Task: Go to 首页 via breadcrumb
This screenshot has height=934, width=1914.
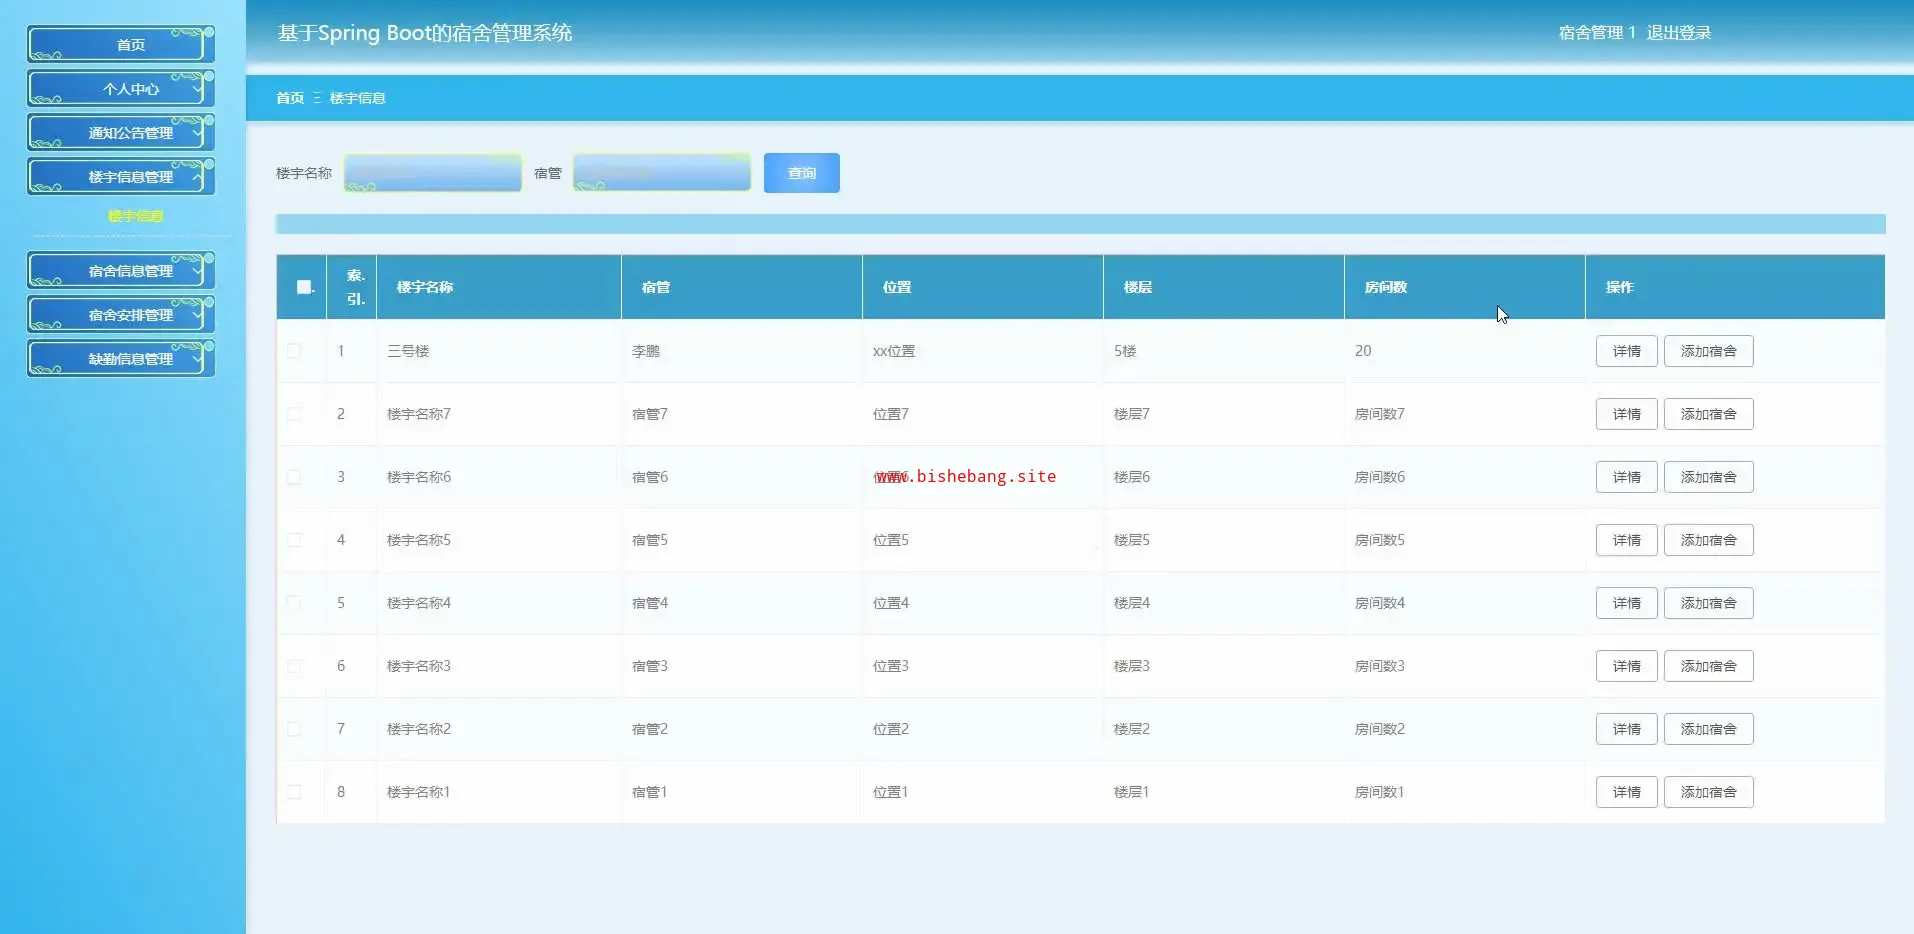Action: coord(290,98)
